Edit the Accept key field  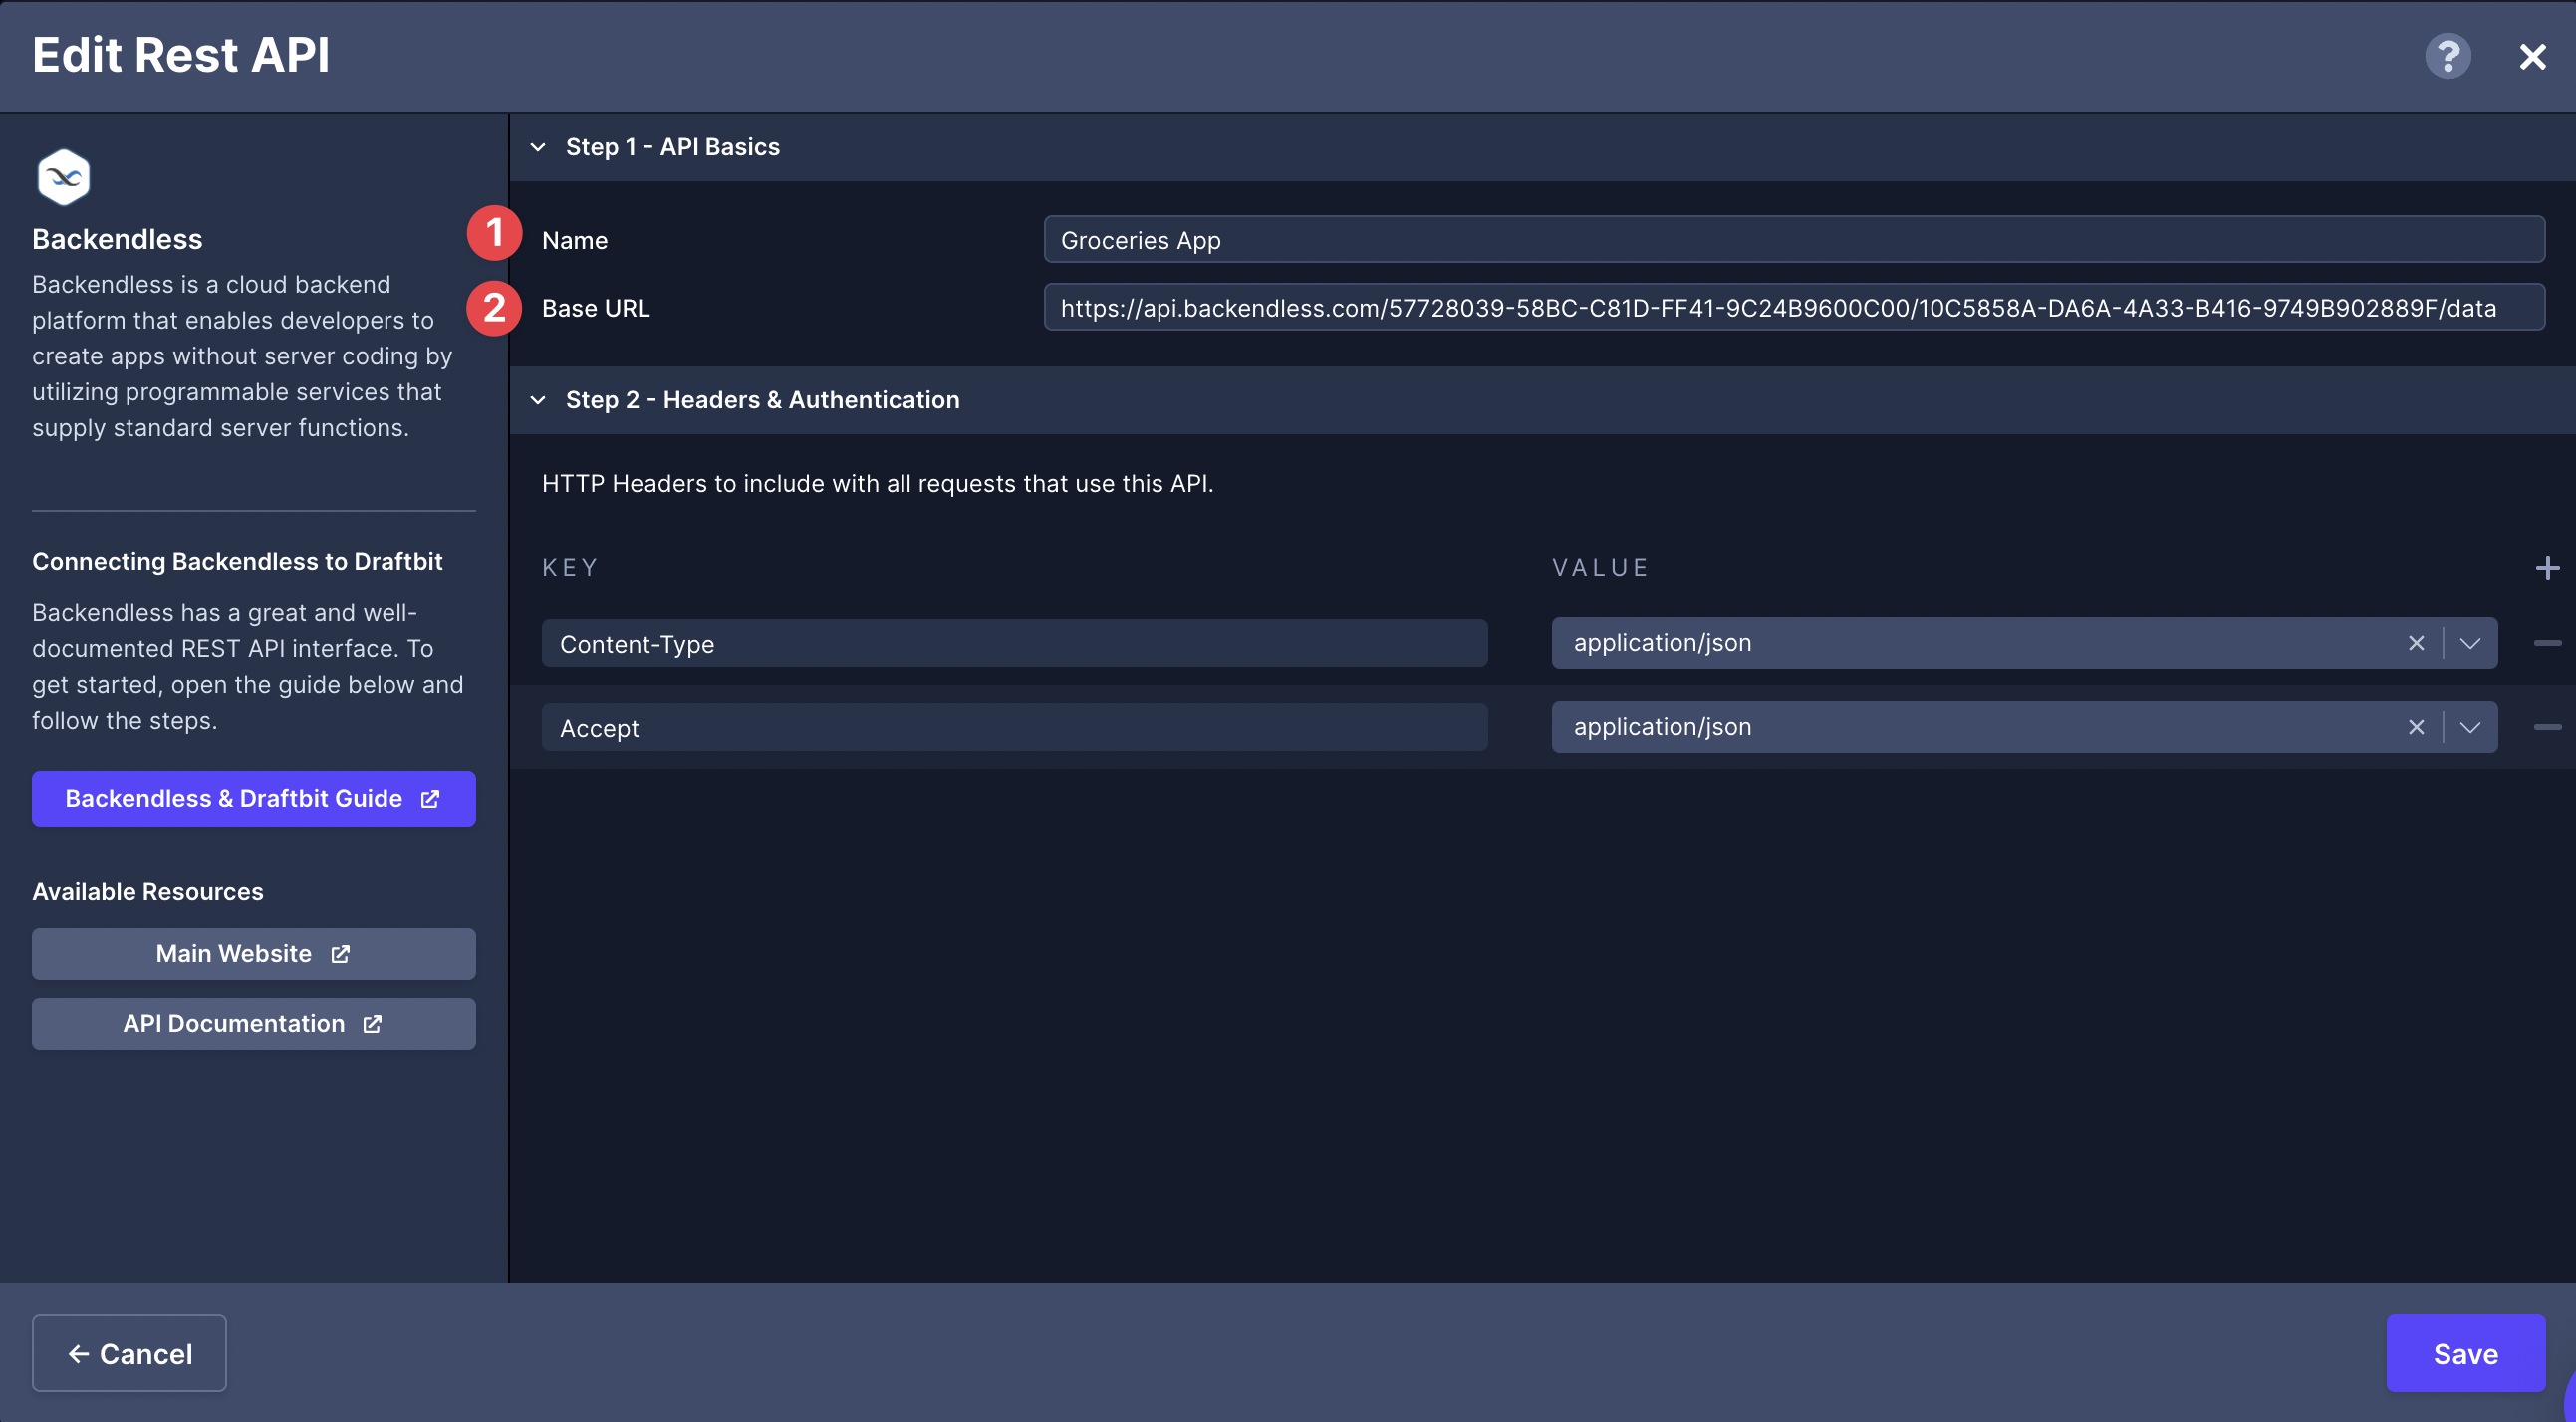coord(1014,728)
